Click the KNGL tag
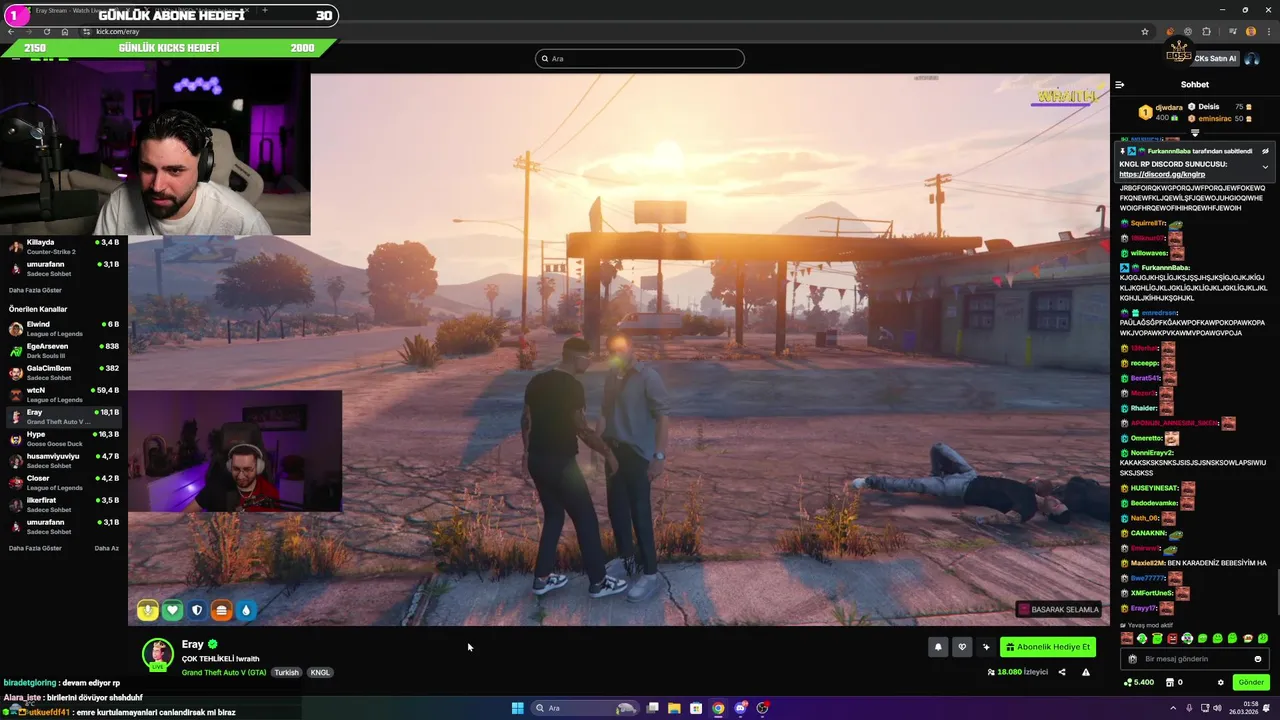The height and width of the screenshot is (720, 1280). pos(320,672)
